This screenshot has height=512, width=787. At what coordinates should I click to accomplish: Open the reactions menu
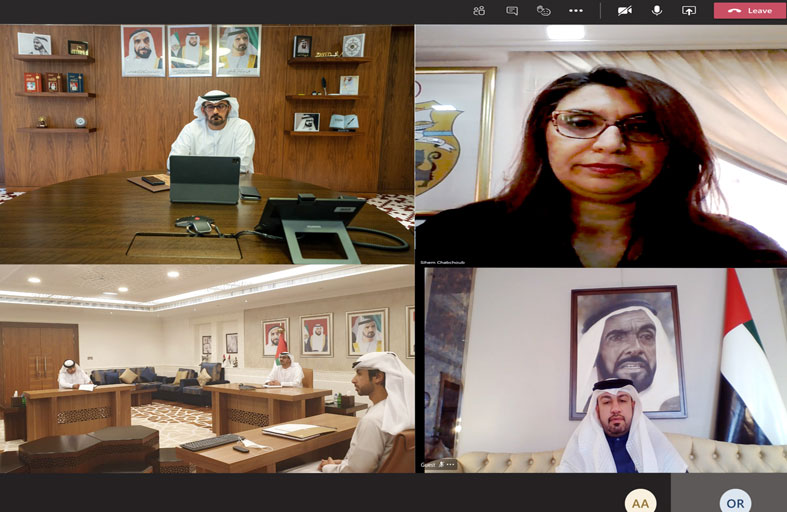(x=544, y=10)
